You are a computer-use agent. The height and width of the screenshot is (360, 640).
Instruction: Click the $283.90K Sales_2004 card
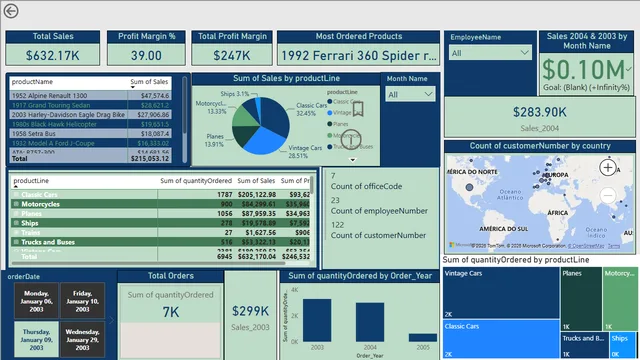(x=540, y=117)
